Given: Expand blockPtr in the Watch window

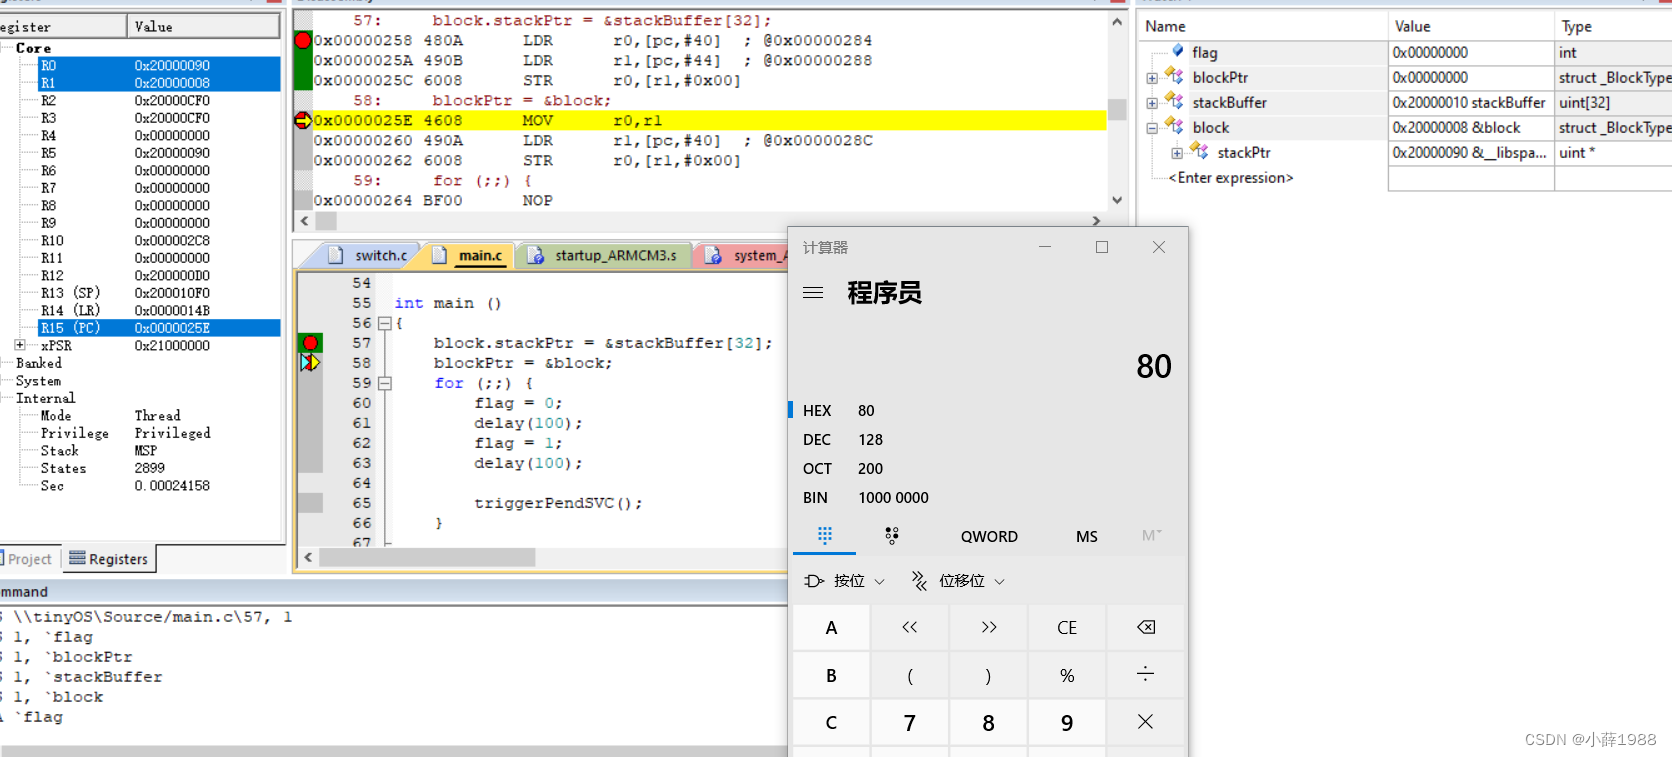Looking at the screenshot, I should pos(1152,78).
